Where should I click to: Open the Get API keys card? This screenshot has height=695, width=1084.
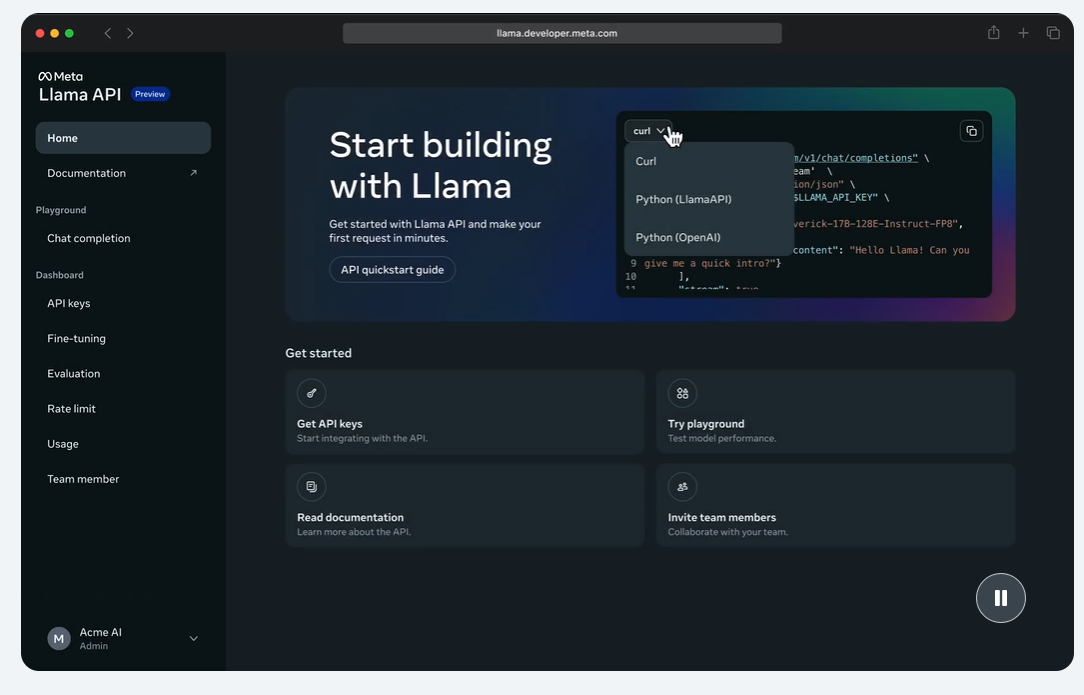(x=465, y=412)
